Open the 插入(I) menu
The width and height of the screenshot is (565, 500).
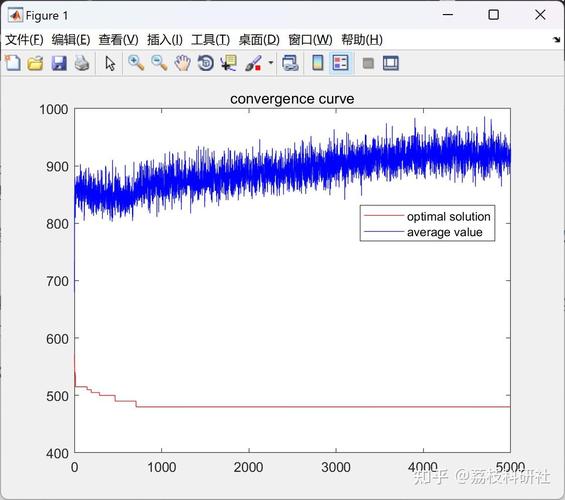[165, 39]
